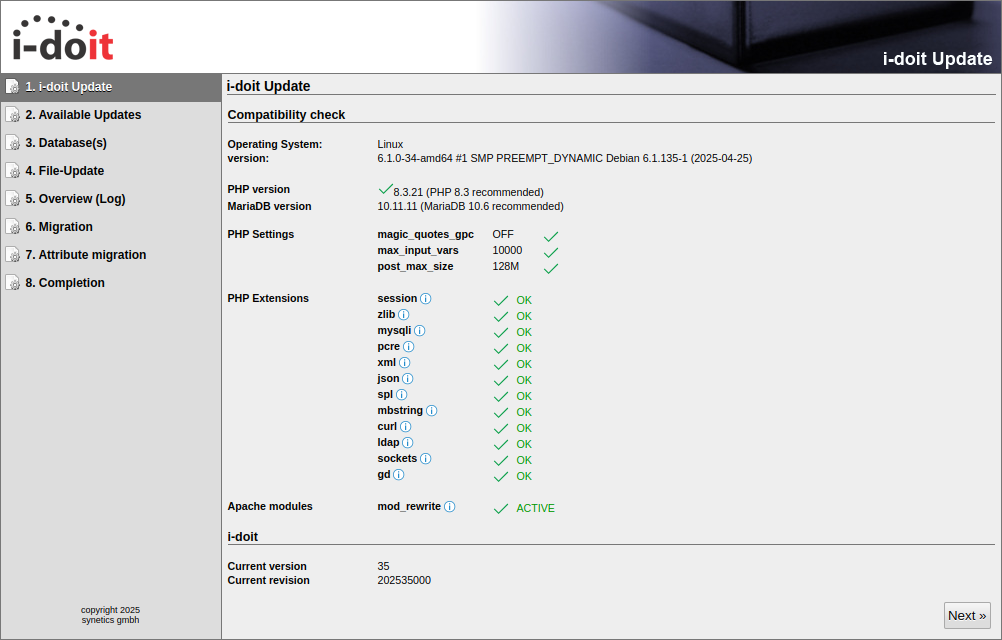The width and height of the screenshot is (1002, 640).
Task: Click the i-doit logo
Action: click(63, 39)
